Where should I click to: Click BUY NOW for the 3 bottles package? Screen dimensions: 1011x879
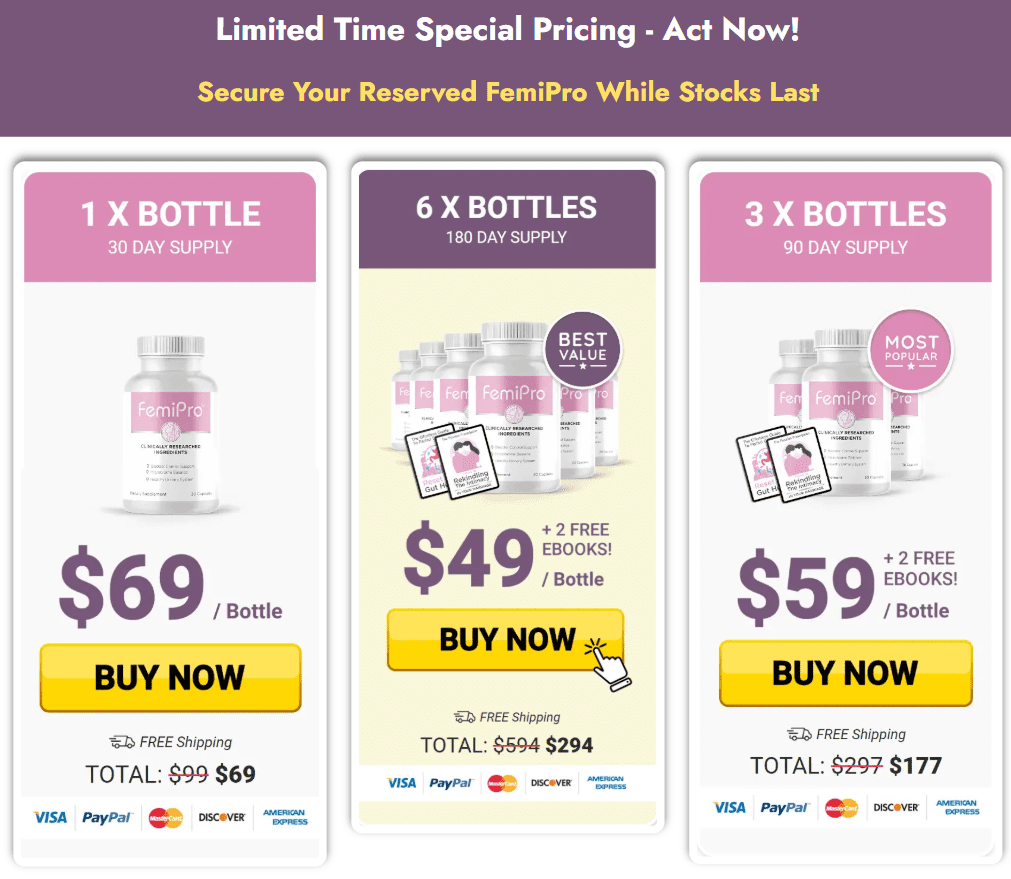845,673
